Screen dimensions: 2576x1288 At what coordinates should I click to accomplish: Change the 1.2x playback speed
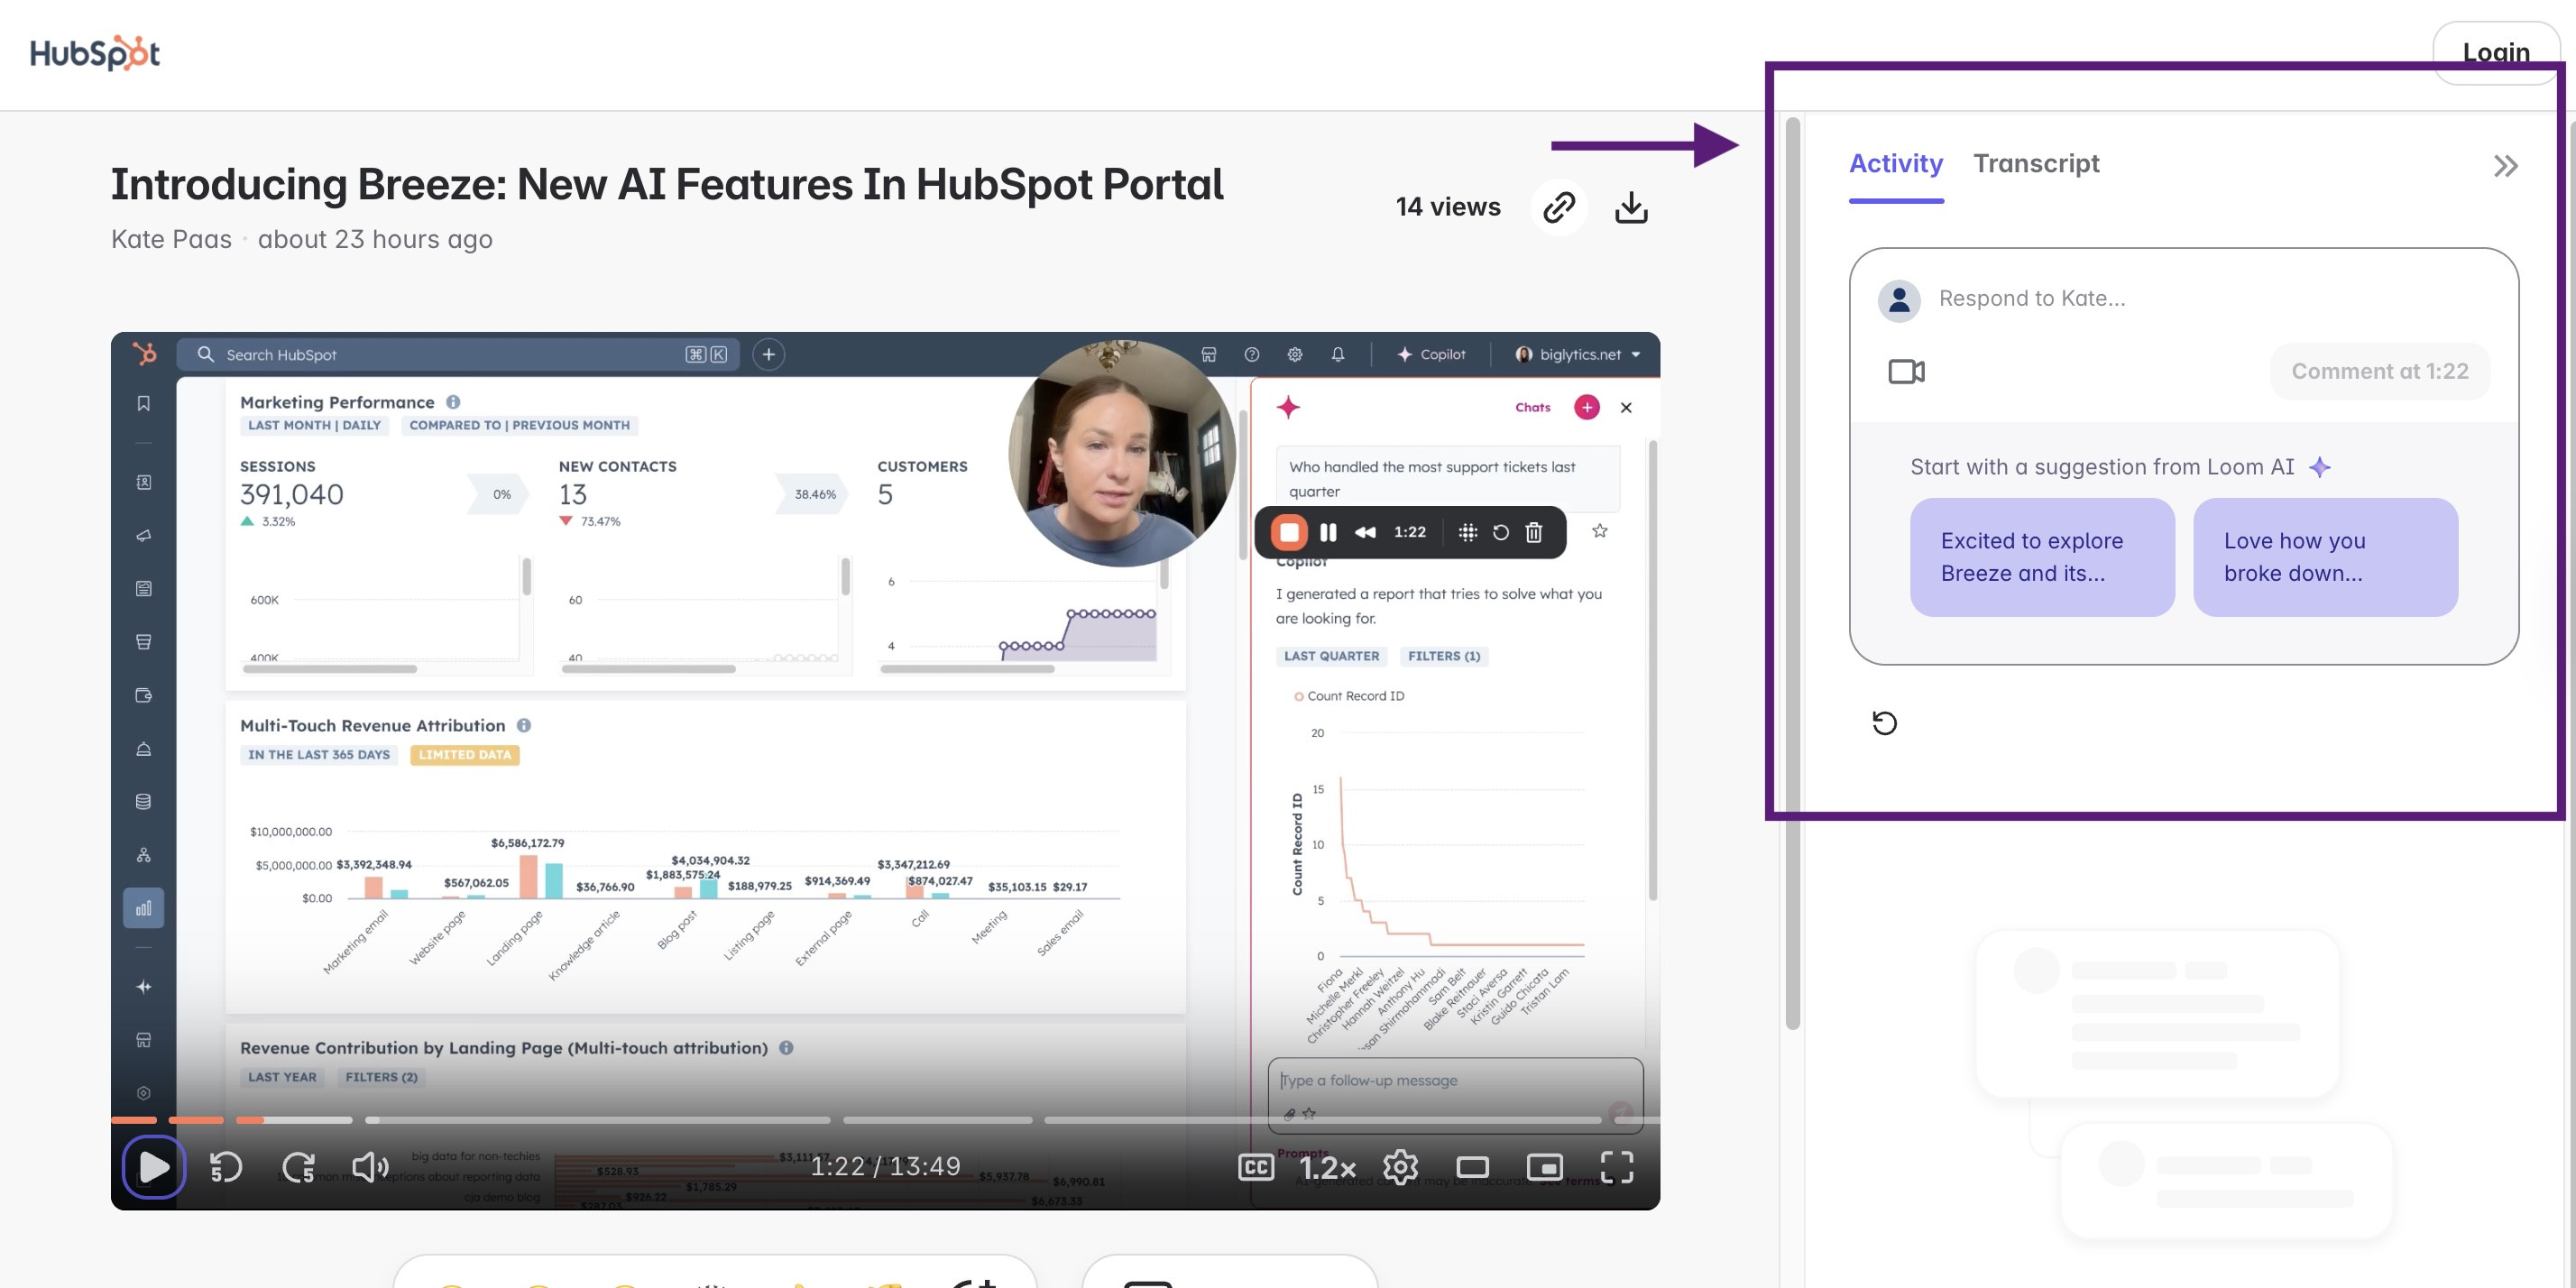1327,1166
